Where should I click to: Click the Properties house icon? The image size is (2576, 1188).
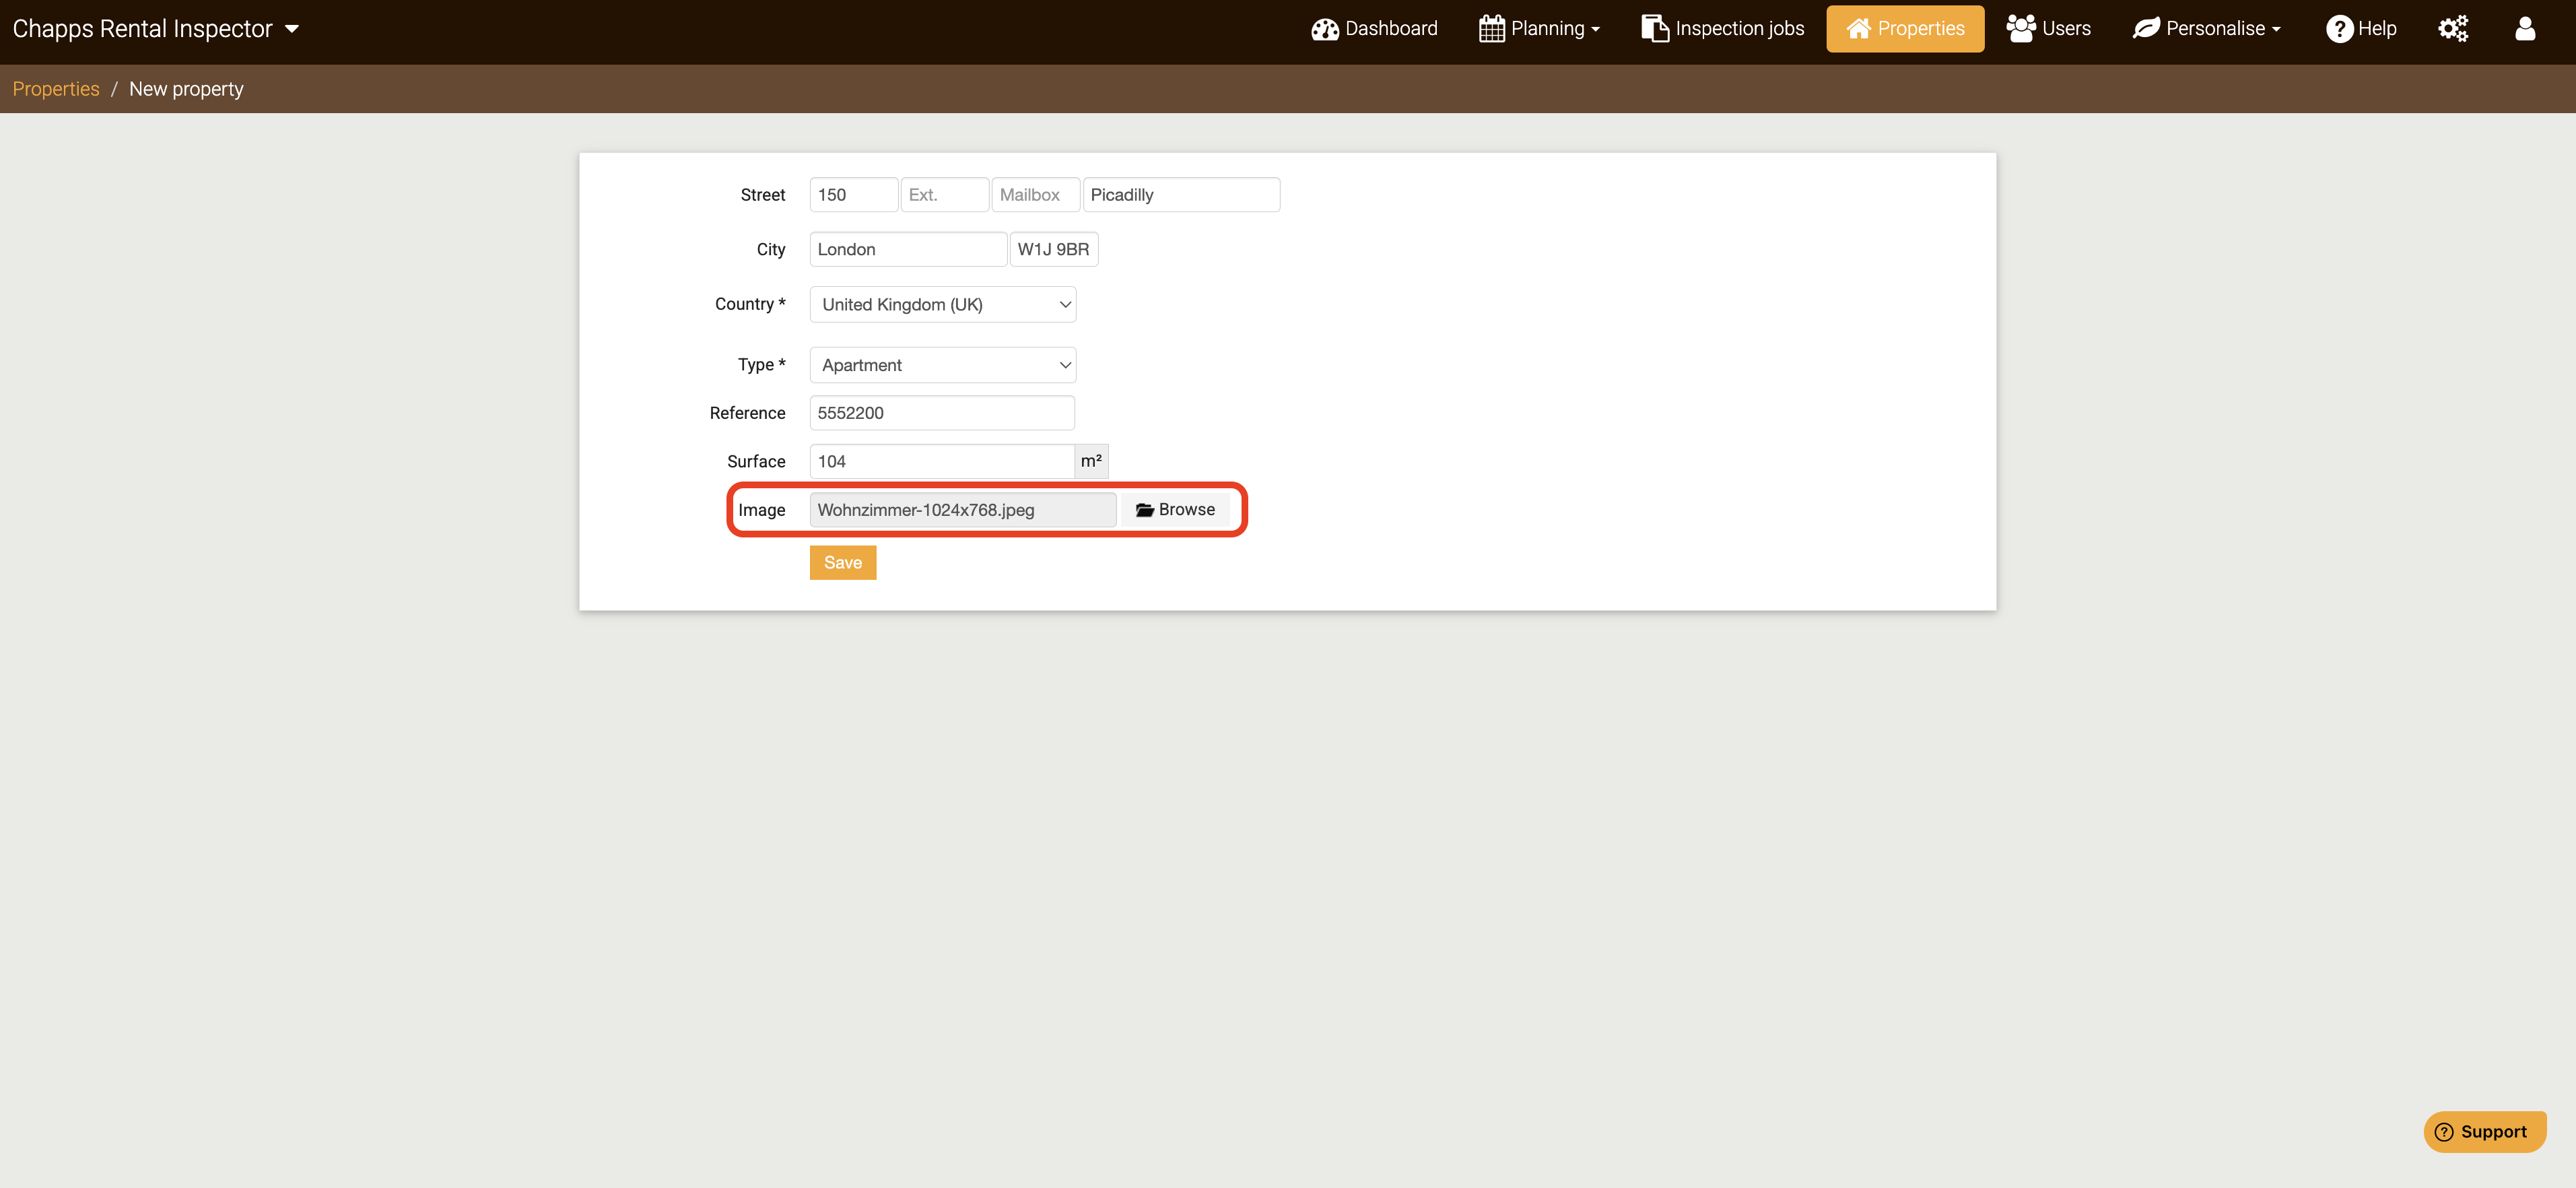[x=1858, y=28]
